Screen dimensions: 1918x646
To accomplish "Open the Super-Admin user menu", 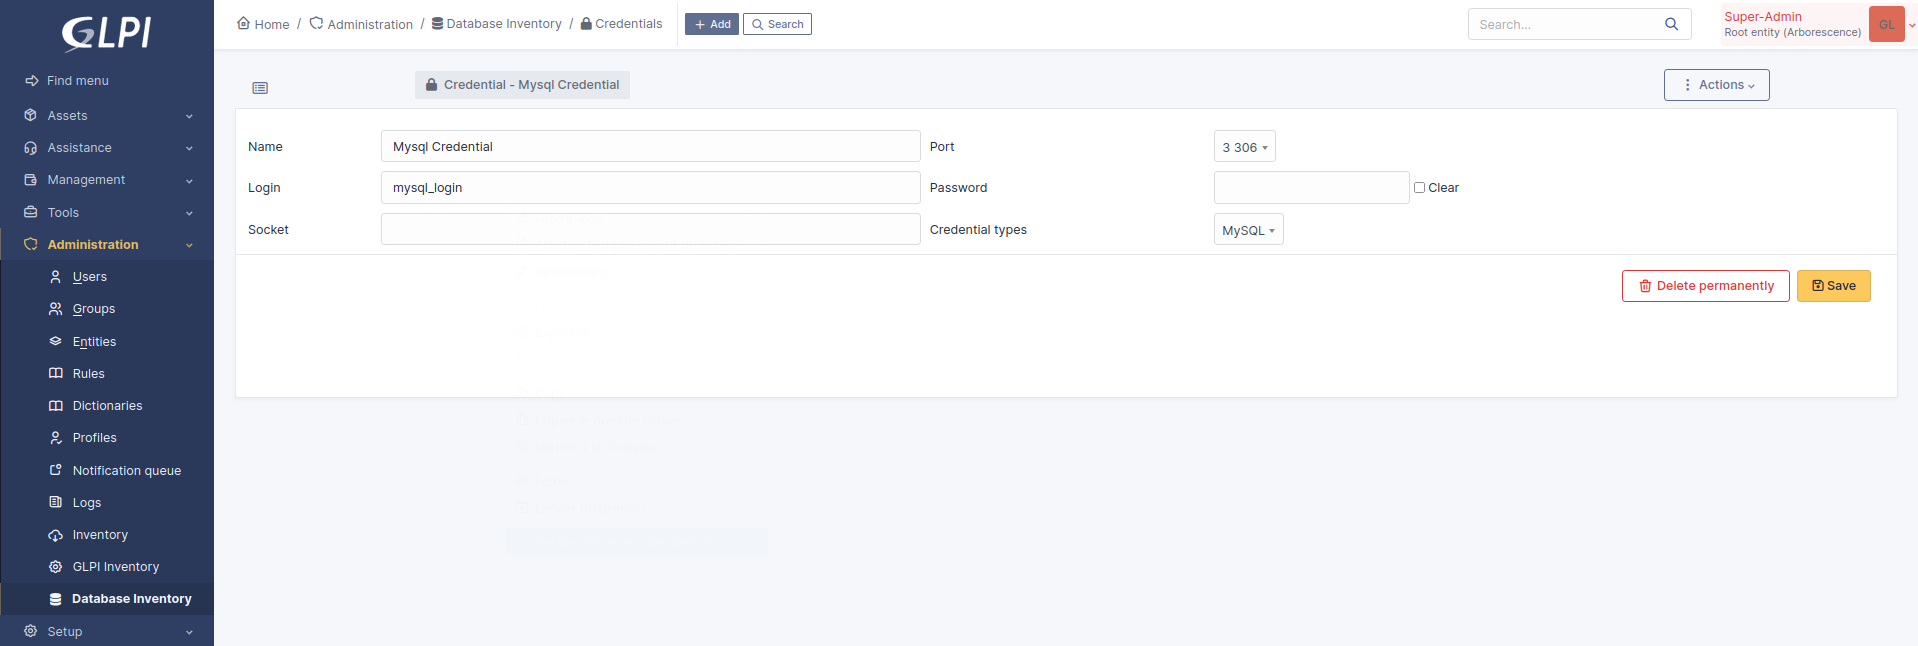I will [1817, 24].
